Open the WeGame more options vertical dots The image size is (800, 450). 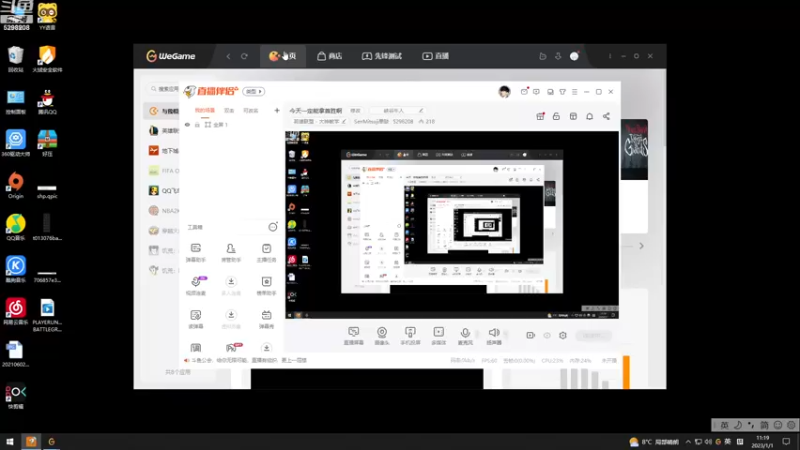[610, 56]
